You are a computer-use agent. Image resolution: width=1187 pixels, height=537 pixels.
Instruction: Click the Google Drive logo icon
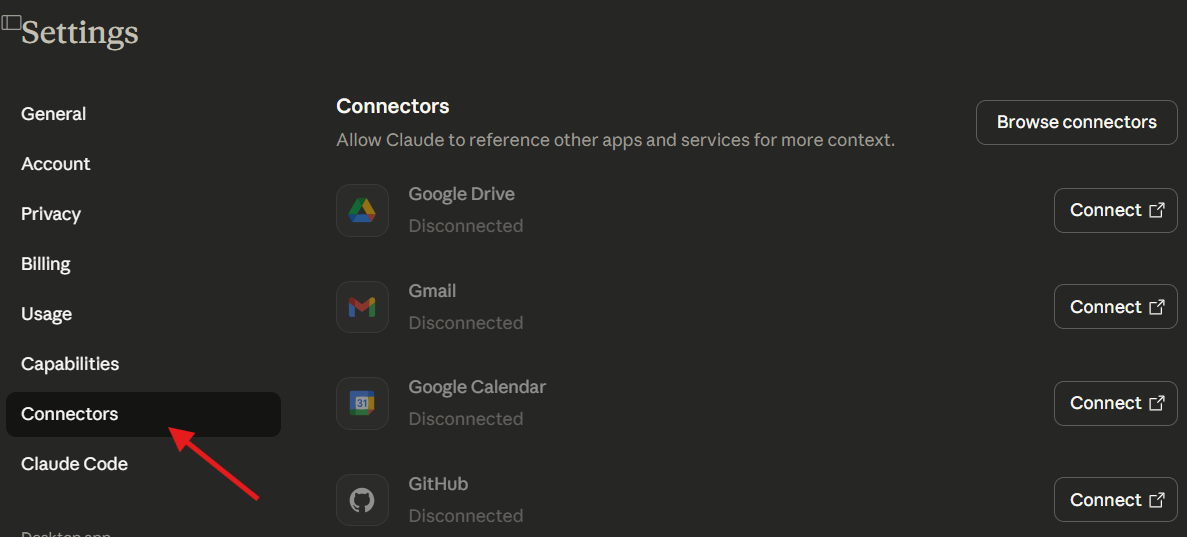point(362,210)
